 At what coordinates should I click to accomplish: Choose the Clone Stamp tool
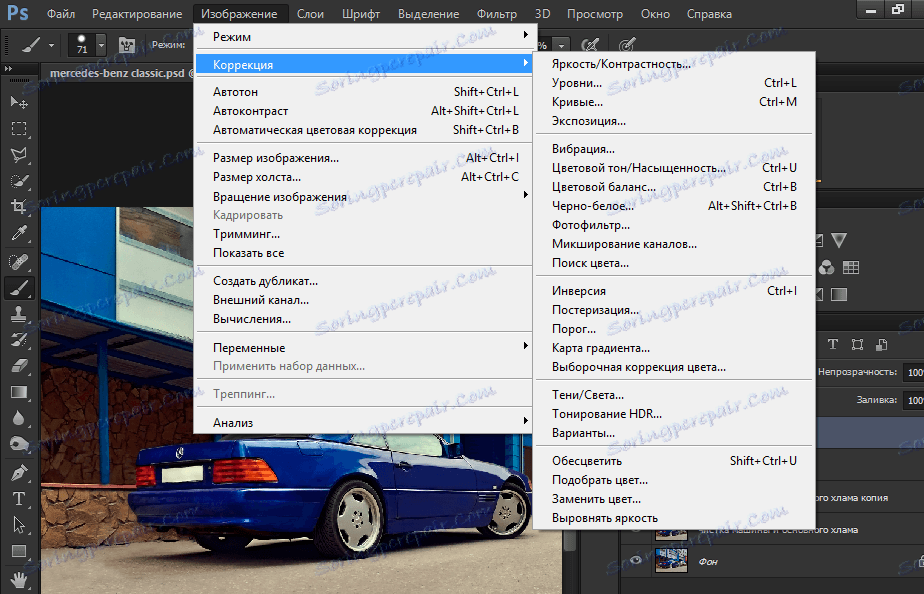pyautogui.click(x=19, y=313)
